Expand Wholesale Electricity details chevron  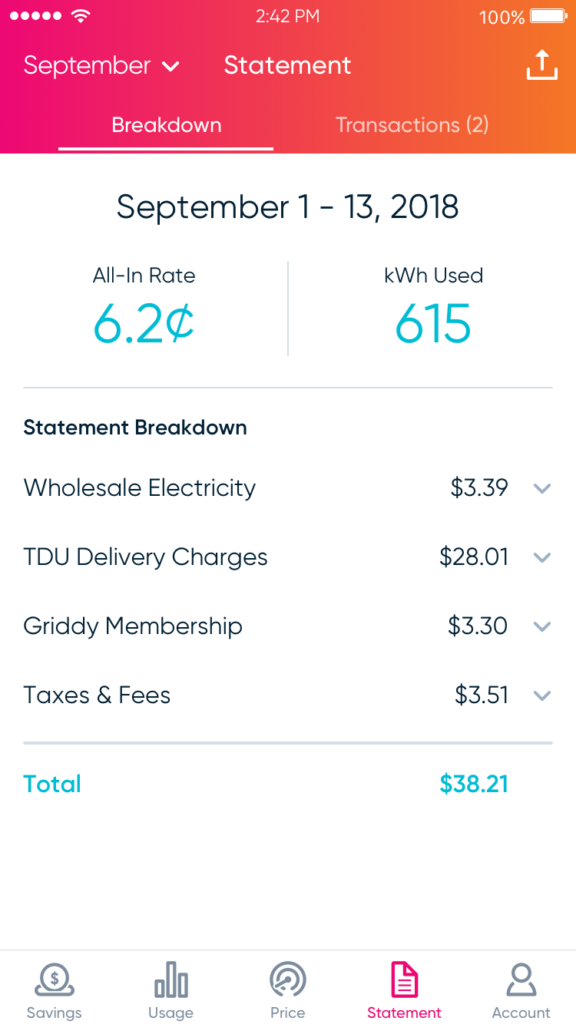pos(542,488)
